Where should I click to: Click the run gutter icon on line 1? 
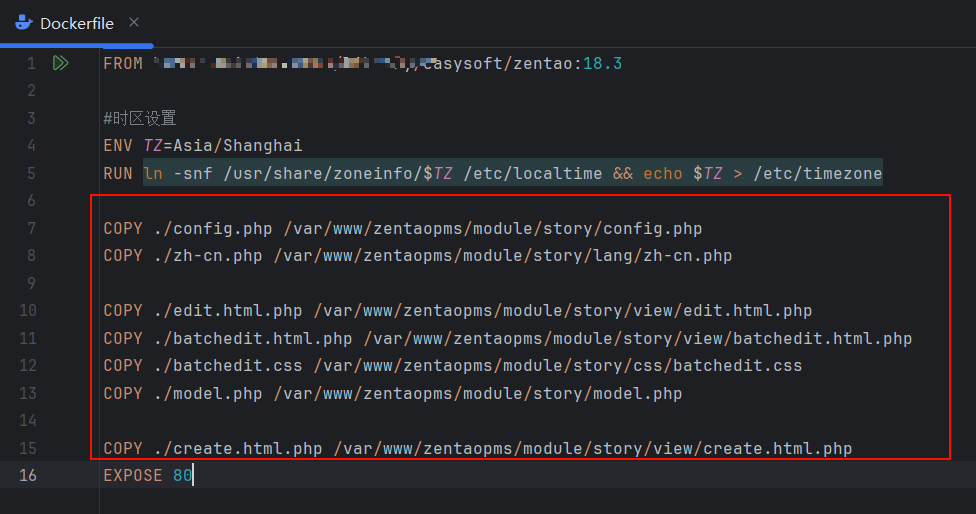pyautogui.click(x=60, y=63)
